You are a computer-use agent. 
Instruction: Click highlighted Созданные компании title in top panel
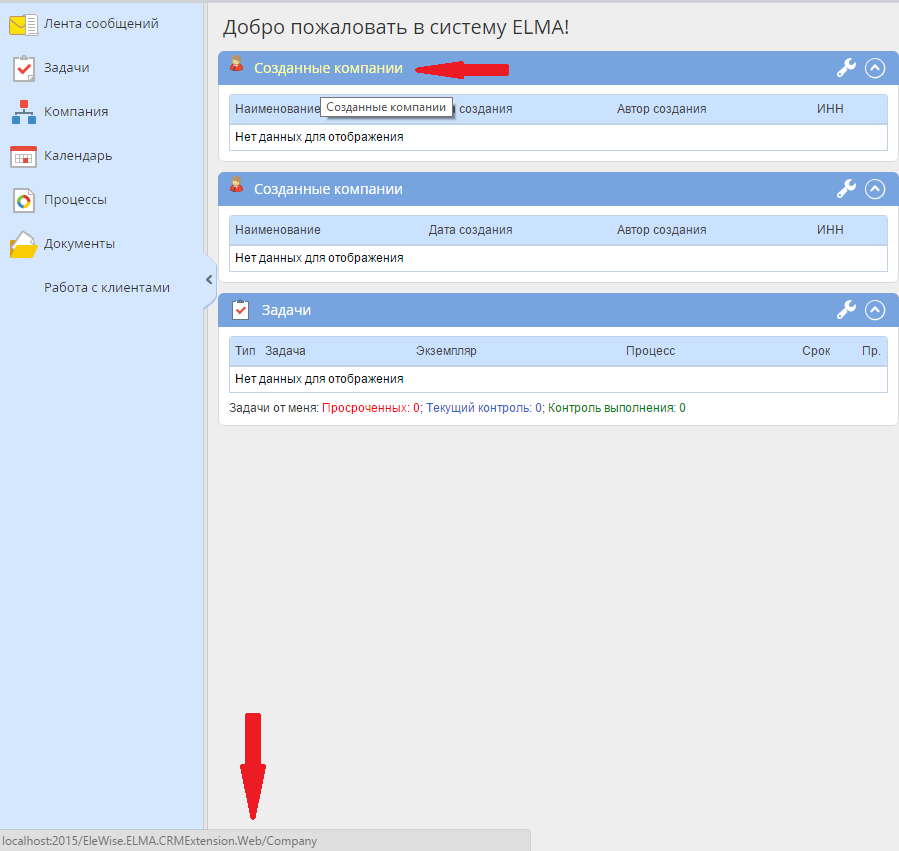(x=328, y=68)
